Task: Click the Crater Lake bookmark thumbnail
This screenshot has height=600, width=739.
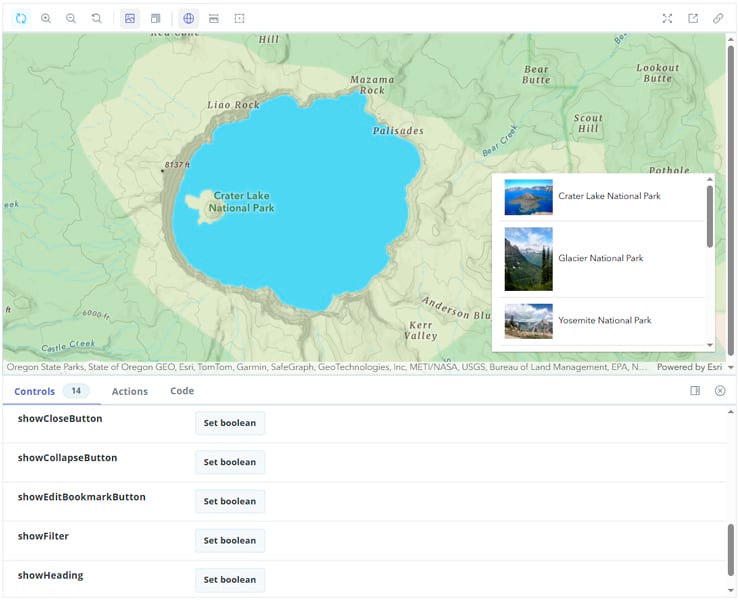Action: pyautogui.click(x=528, y=197)
